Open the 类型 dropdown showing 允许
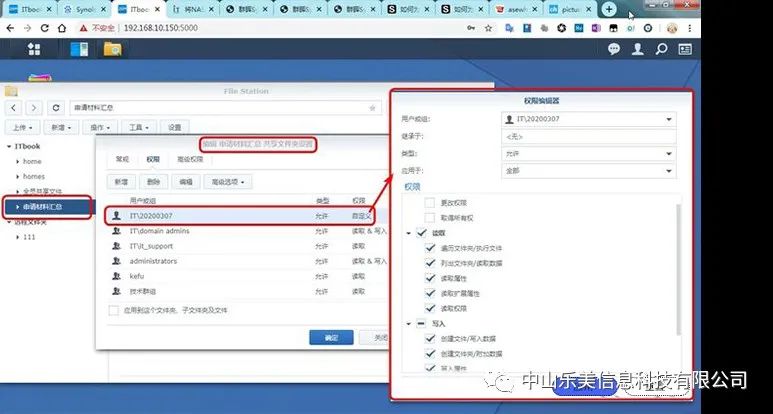The image size is (773, 414). click(589, 154)
